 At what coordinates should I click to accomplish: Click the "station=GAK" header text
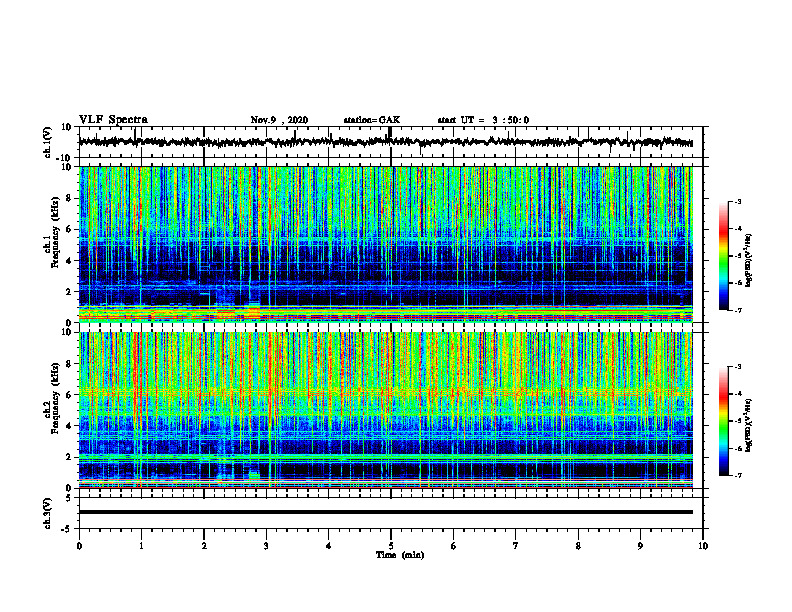pyautogui.click(x=372, y=120)
